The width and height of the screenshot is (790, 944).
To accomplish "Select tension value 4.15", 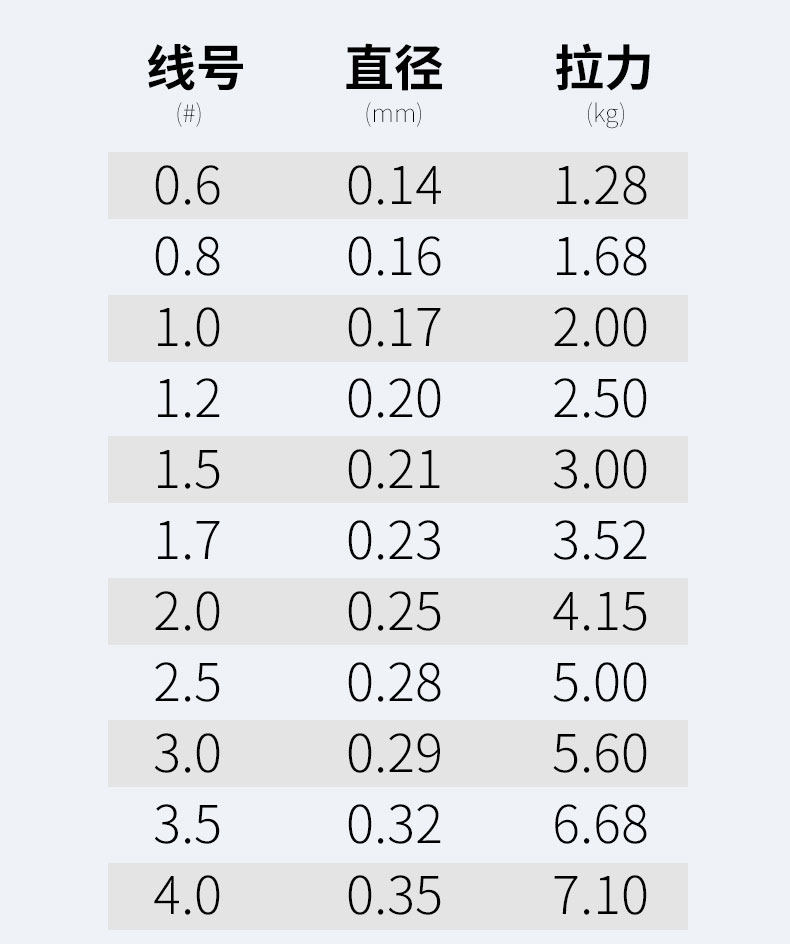I will coord(600,612).
